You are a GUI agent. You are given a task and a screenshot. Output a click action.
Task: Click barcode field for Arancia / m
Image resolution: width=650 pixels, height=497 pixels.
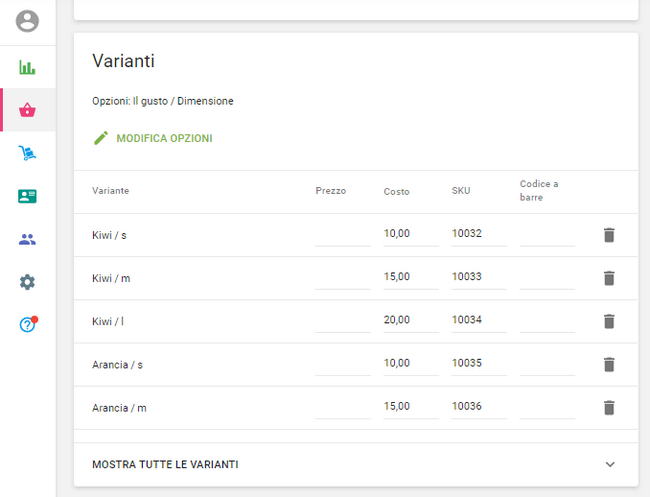[x=547, y=406]
